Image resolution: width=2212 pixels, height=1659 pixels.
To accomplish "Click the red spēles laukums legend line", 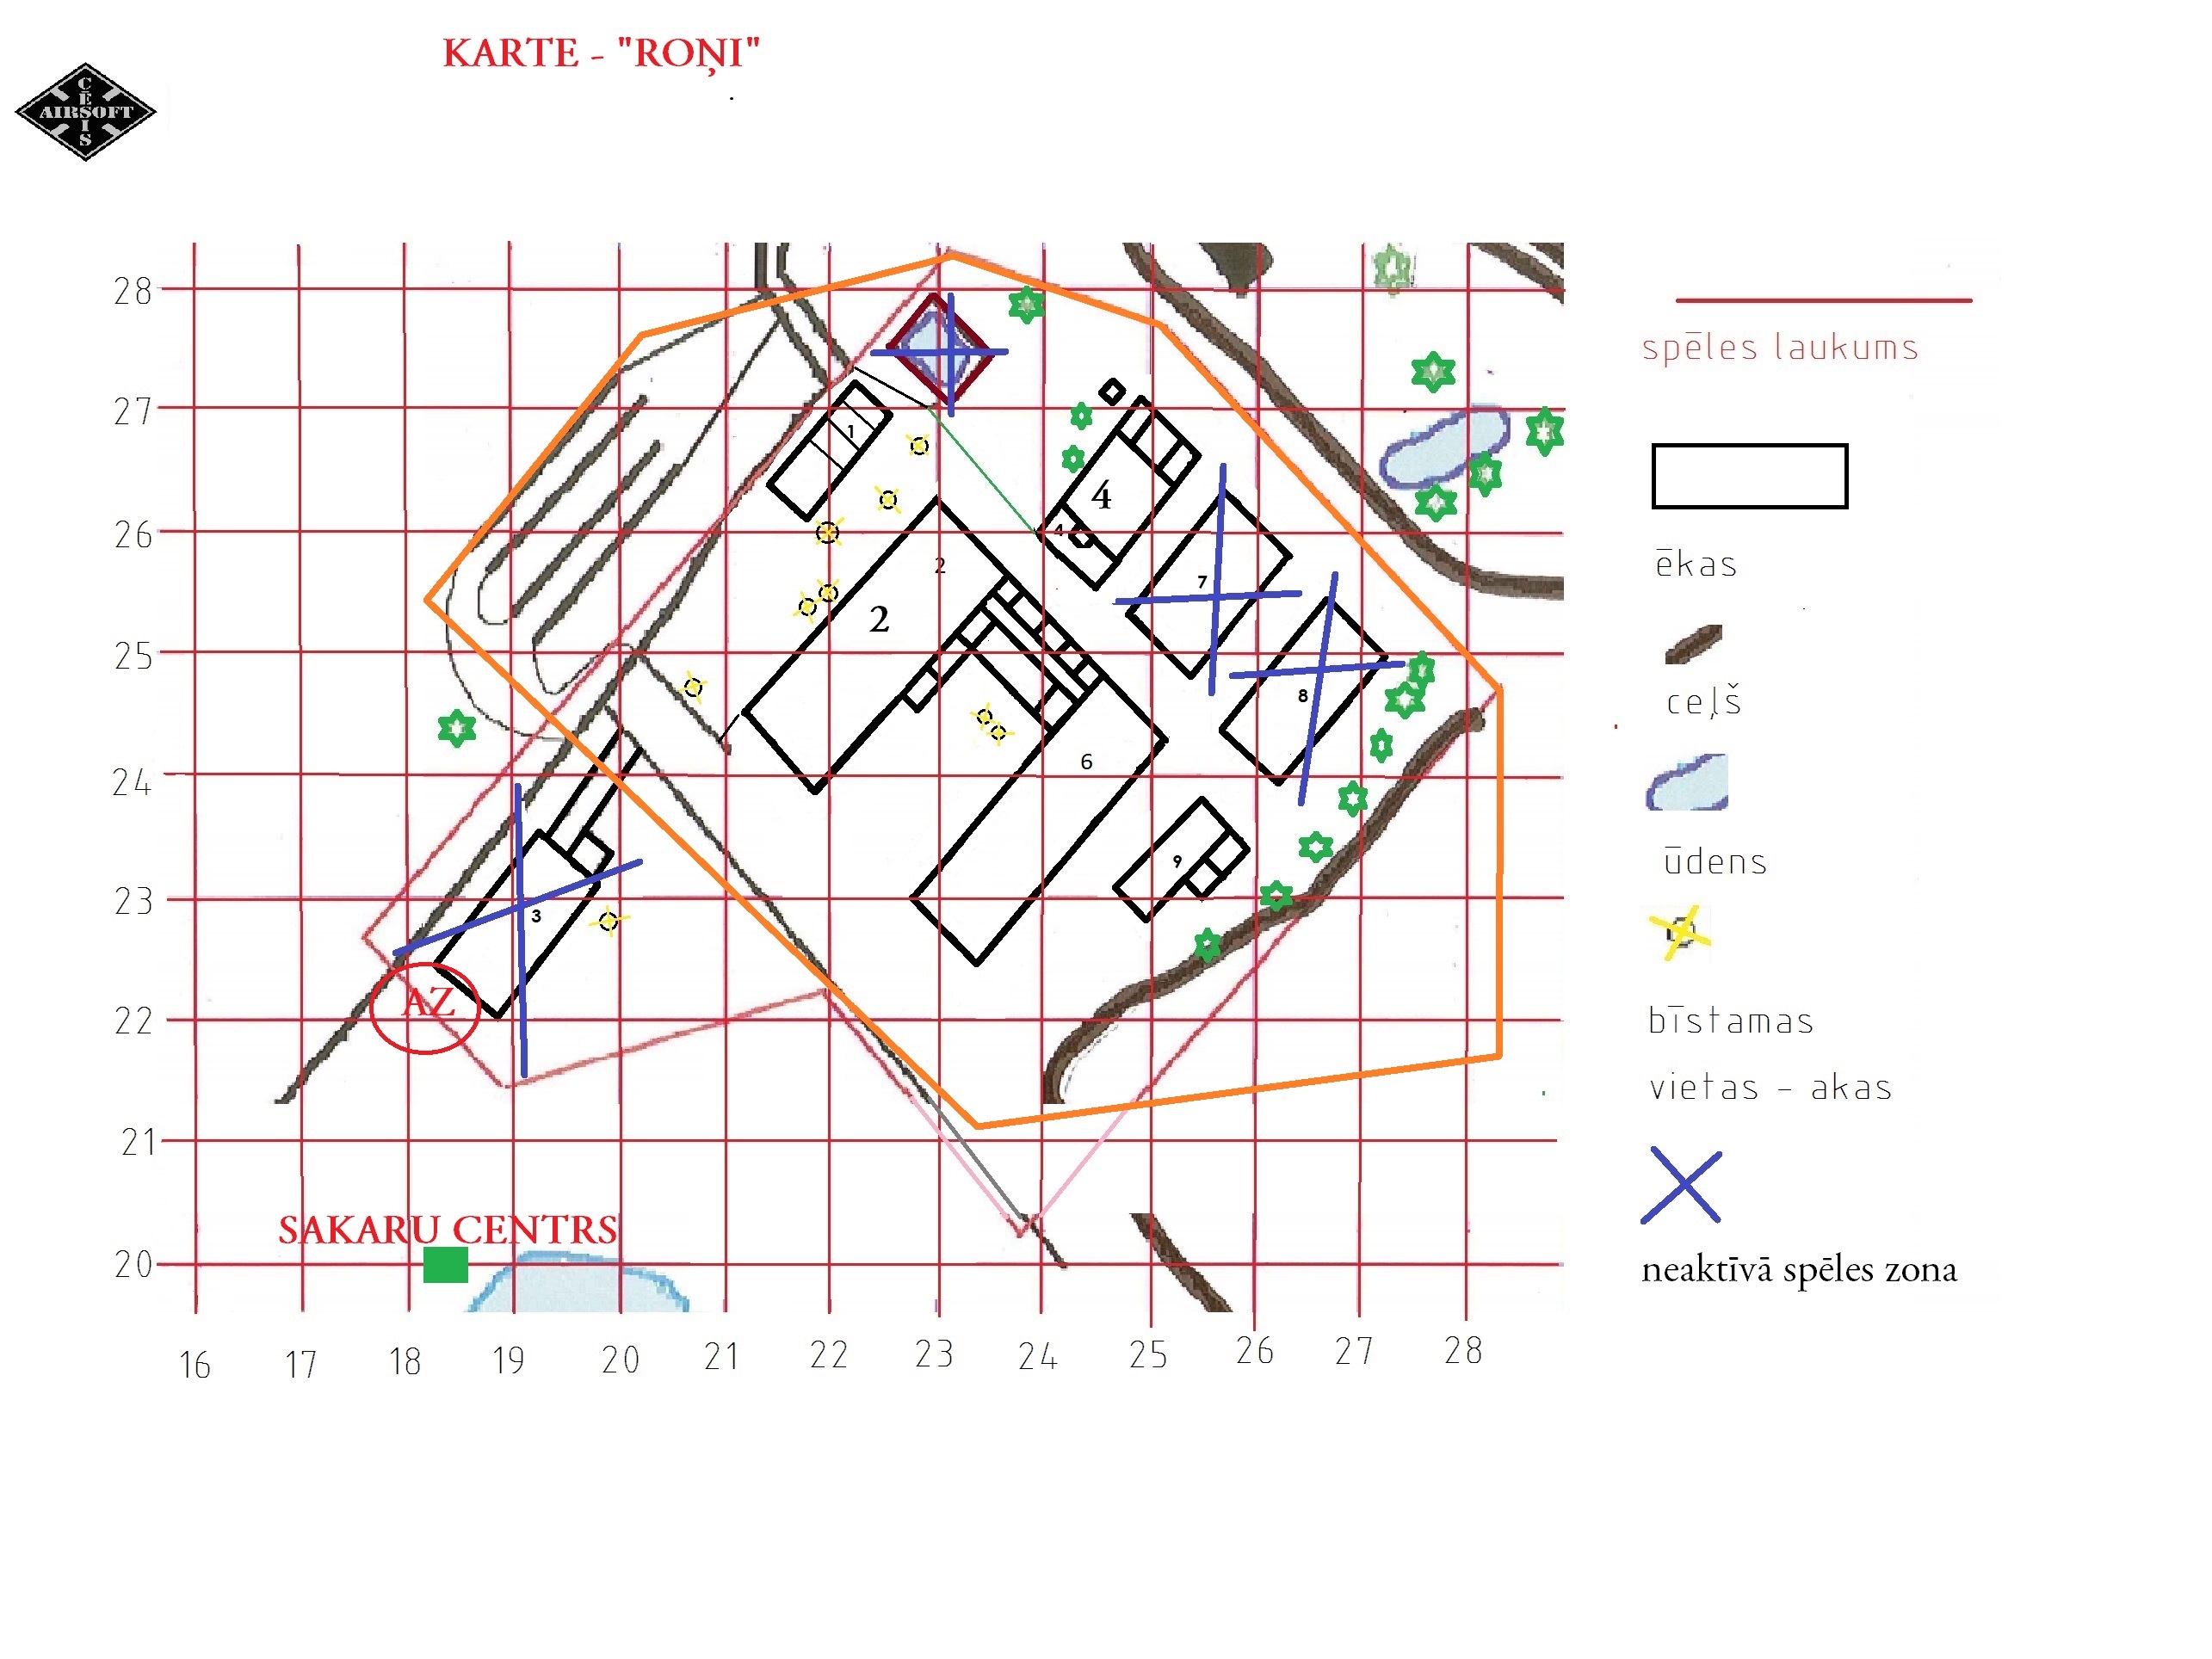I will [1823, 299].
